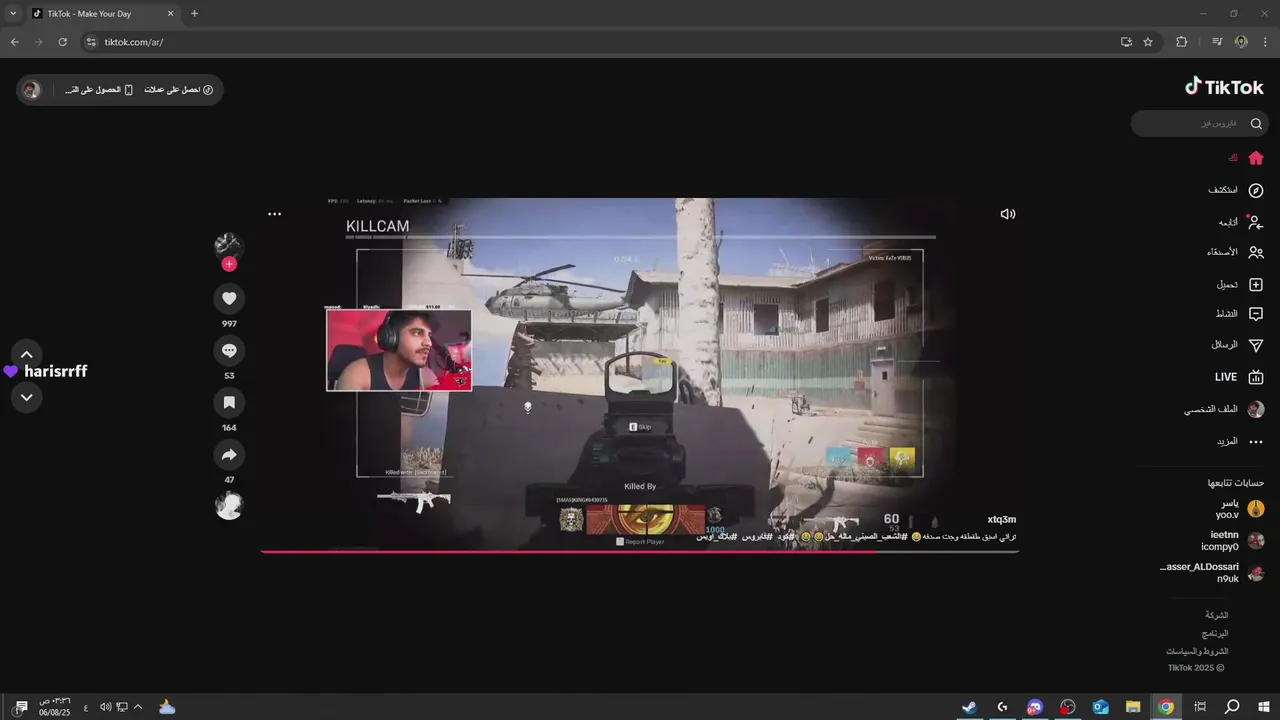Click the Get App phone item
The image size is (1280, 720).
pyautogui.click(x=99, y=90)
